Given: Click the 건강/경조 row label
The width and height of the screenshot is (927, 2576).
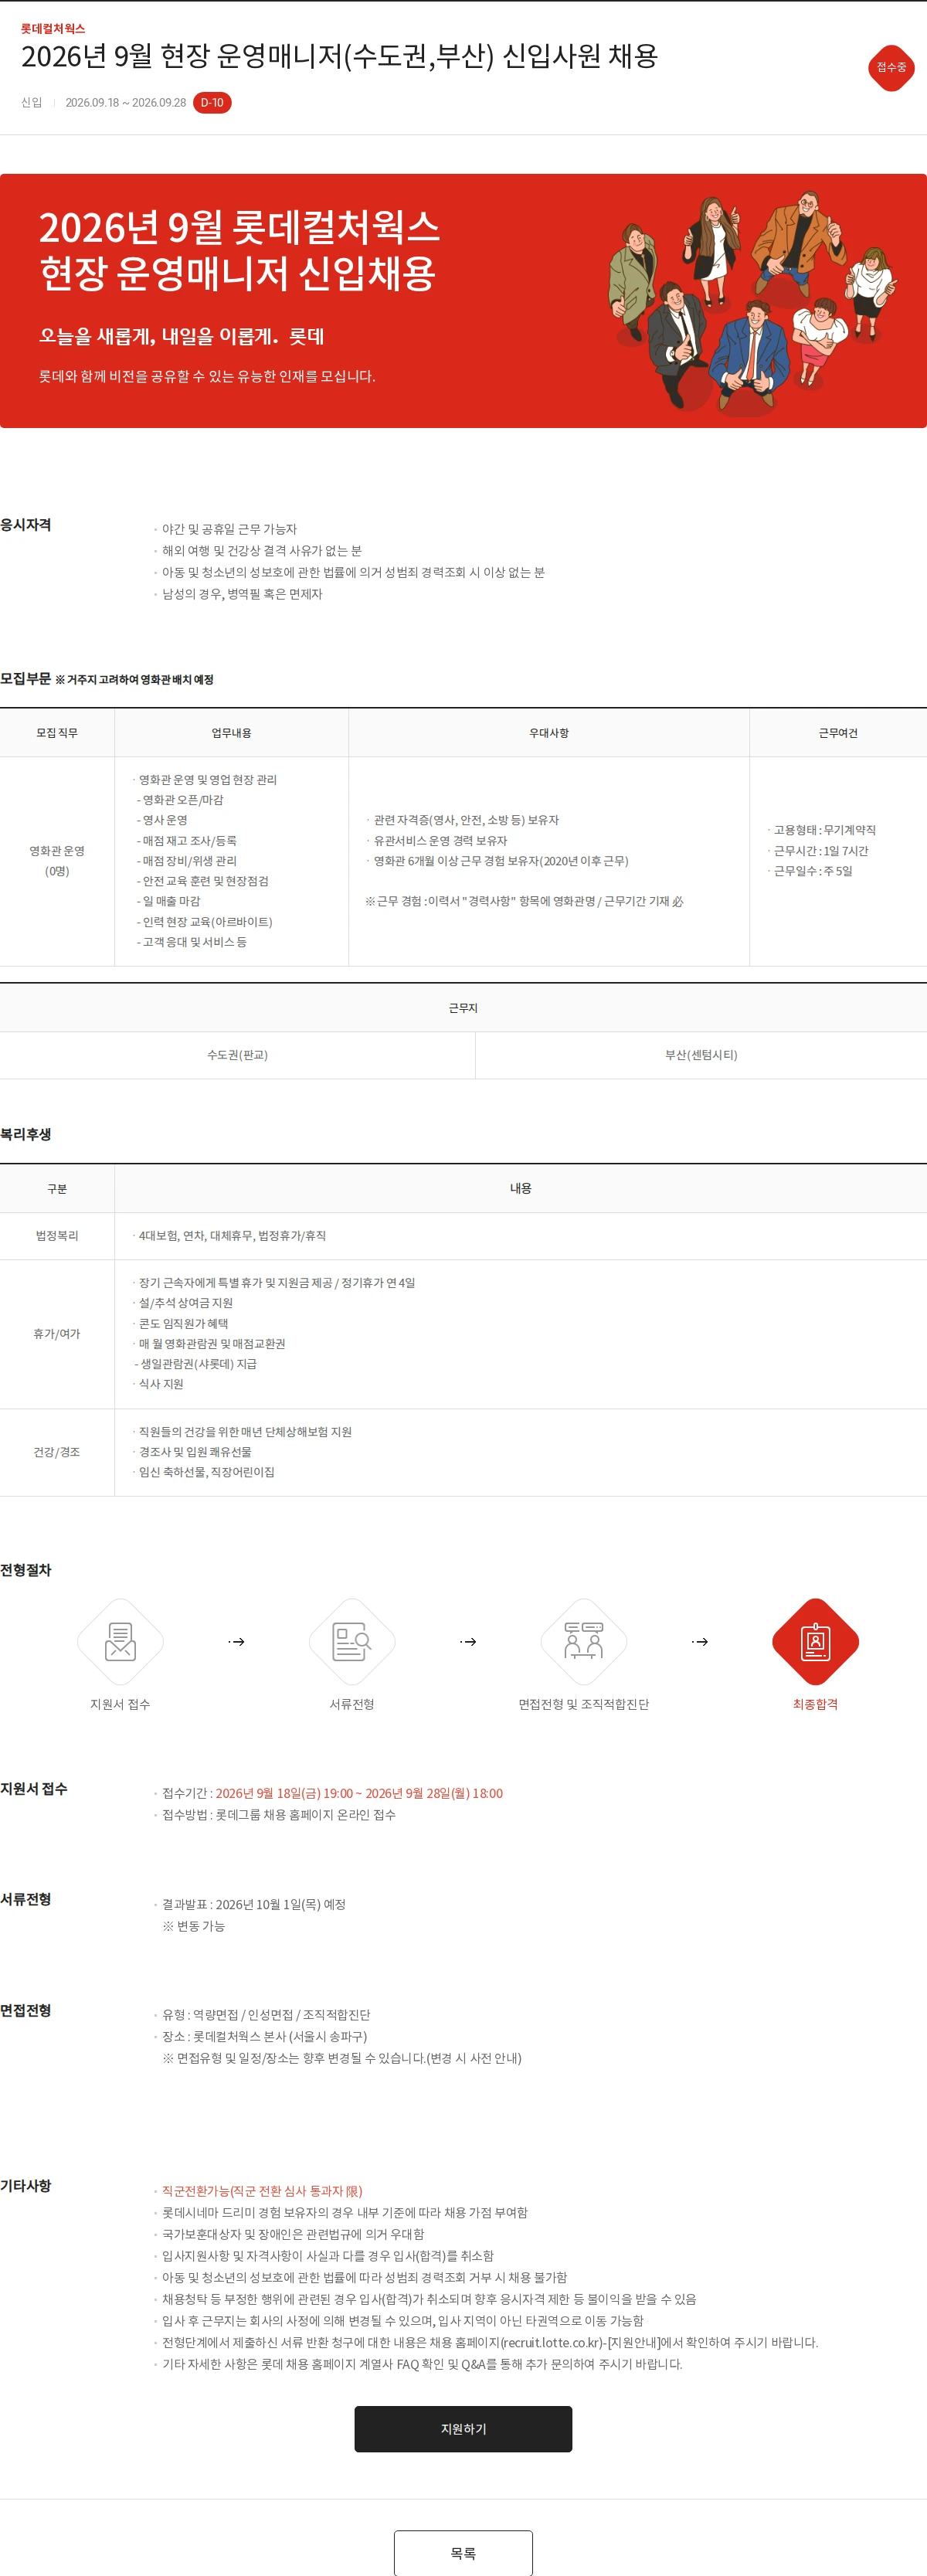Looking at the screenshot, I should 57,1452.
